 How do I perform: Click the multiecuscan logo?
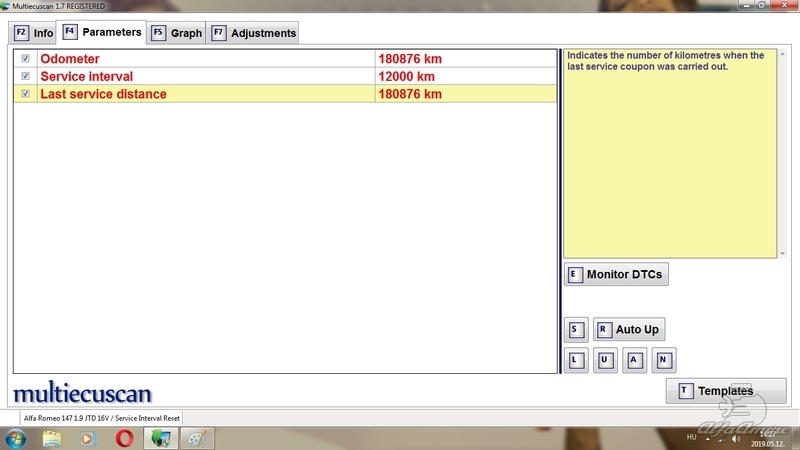82,392
